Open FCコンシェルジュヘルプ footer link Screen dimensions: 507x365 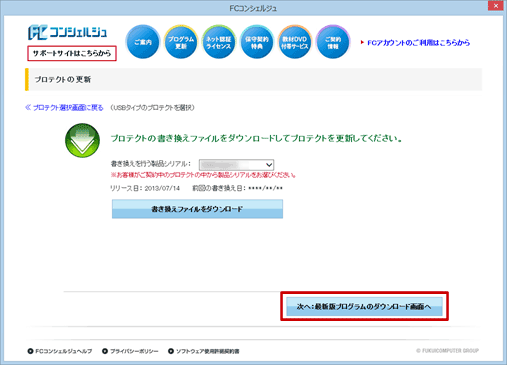click(60, 351)
